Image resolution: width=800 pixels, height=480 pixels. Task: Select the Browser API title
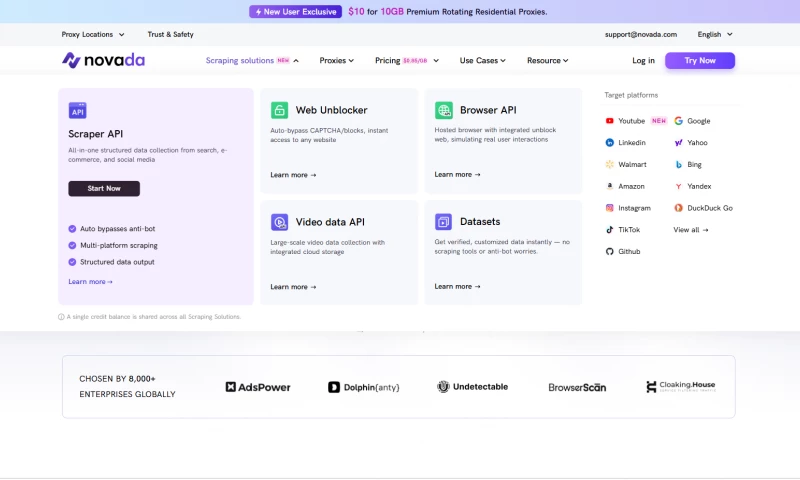click(488, 110)
